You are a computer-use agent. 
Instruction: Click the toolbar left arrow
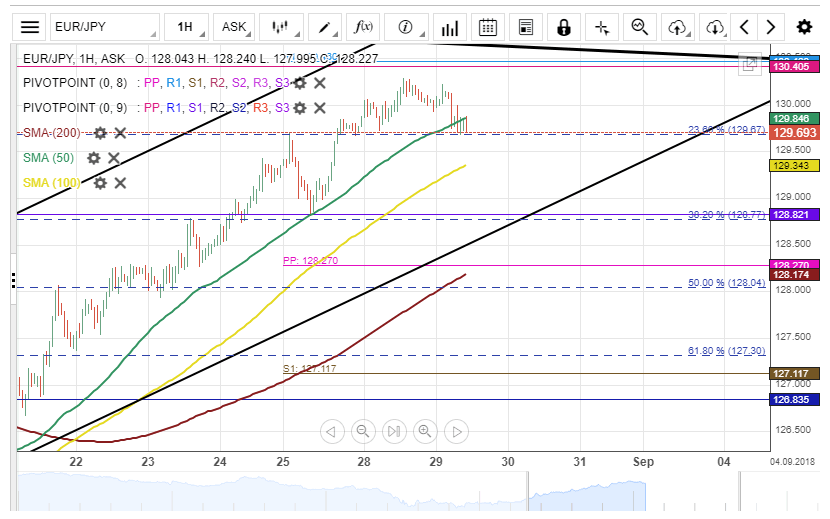744,27
